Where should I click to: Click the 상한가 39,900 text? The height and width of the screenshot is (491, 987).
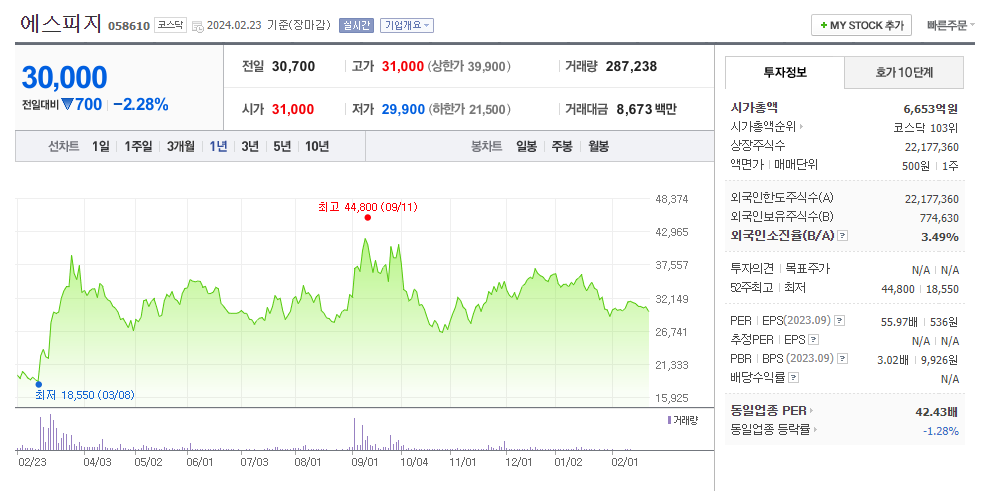[469, 66]
